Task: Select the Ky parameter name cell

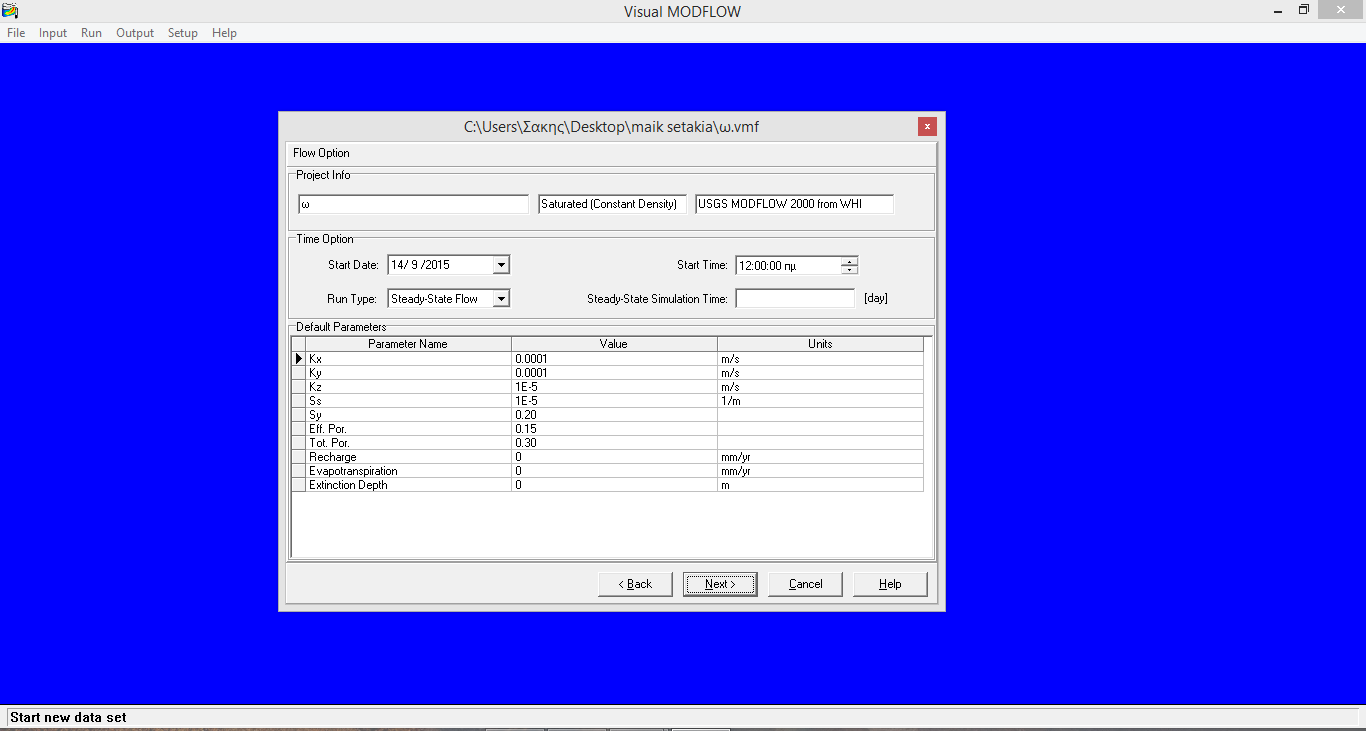Action: click(408, 372)
